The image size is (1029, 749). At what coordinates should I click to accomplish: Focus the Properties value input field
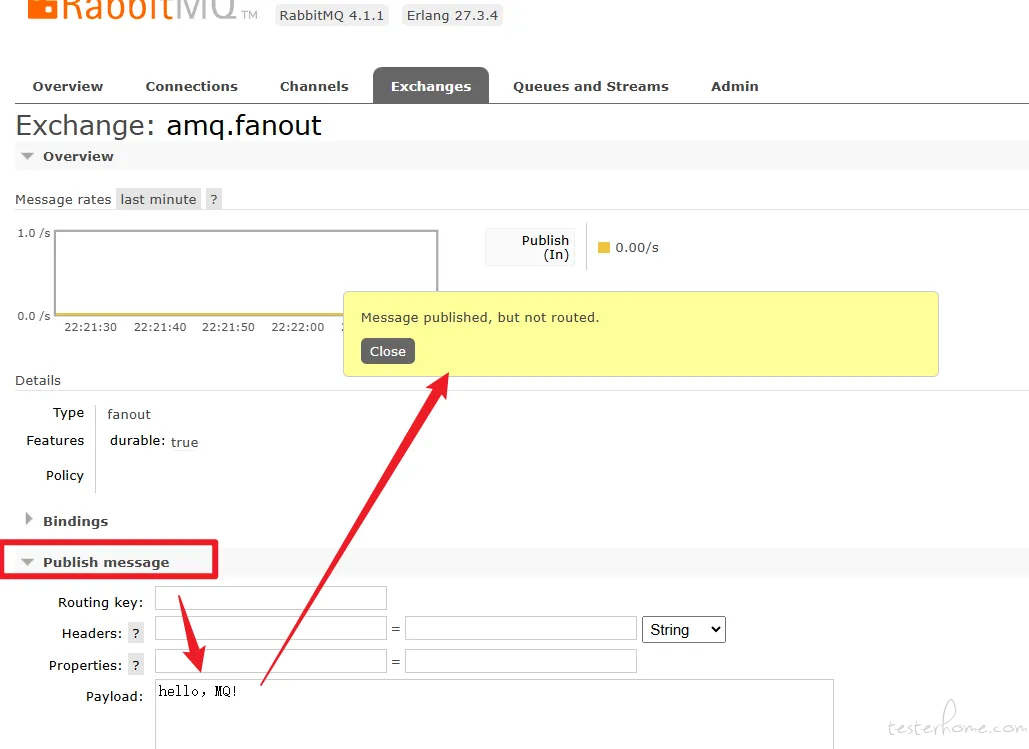[x=520, y=661]
